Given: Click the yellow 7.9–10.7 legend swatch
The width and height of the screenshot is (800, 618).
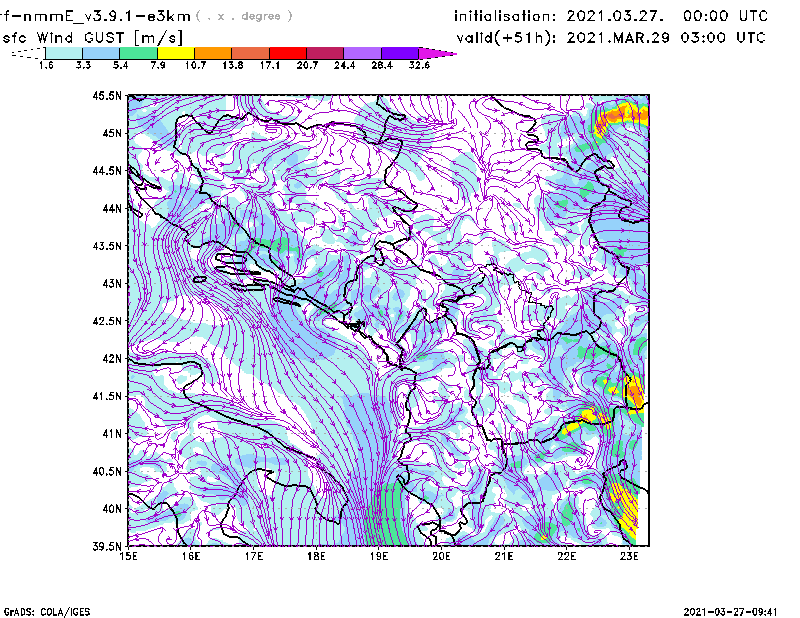Looking at the screenshot, I should click(x=176, y=53).
